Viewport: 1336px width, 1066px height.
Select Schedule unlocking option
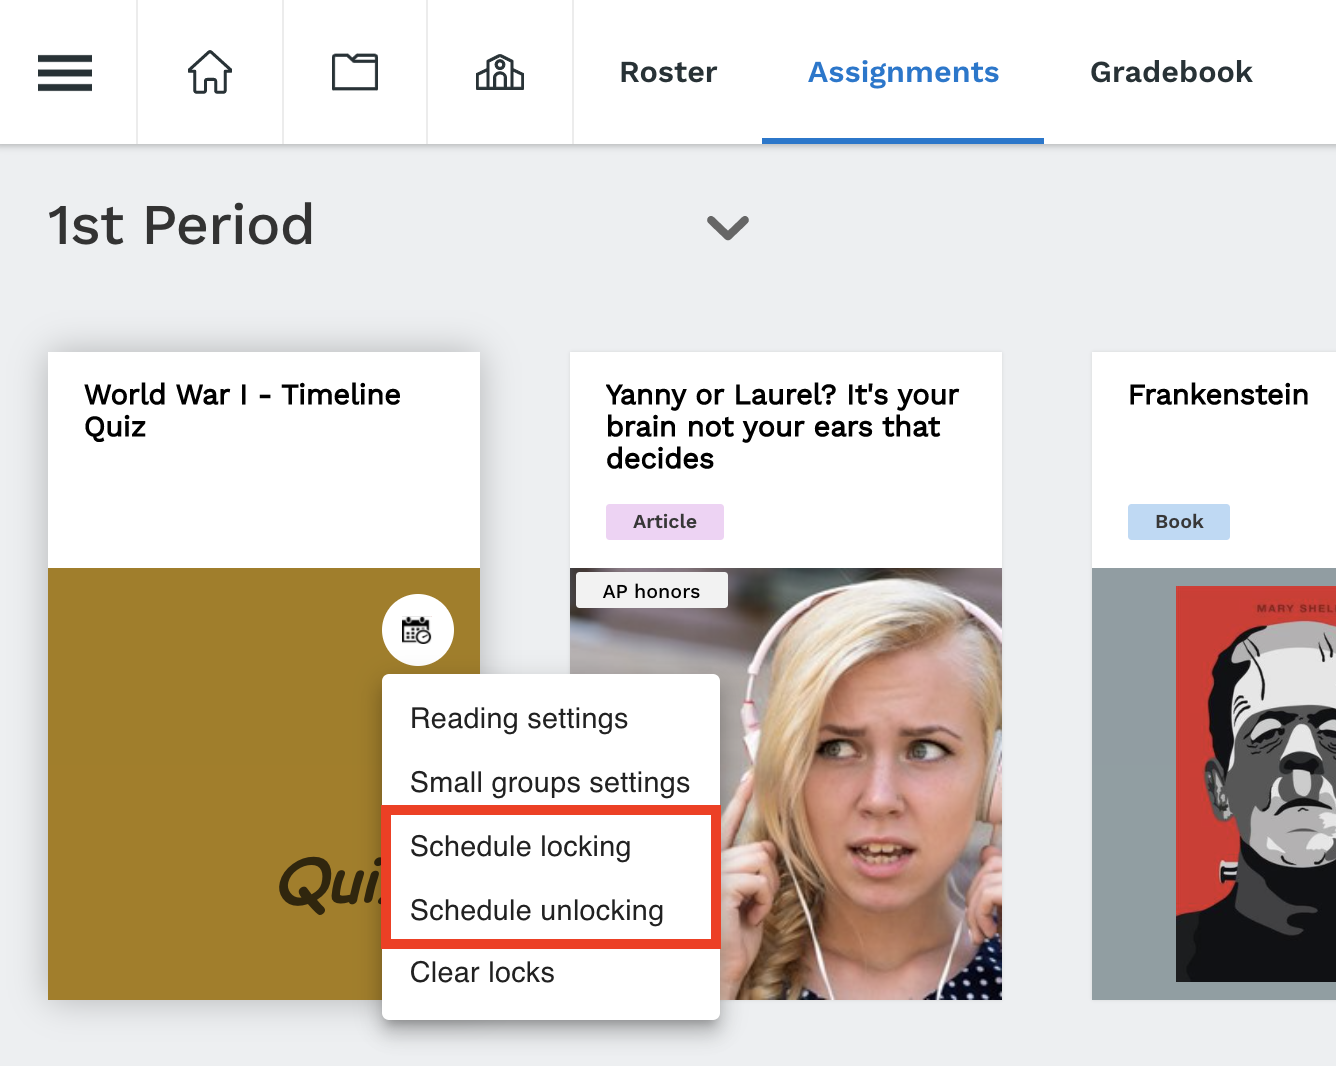(x=537, y=910)
